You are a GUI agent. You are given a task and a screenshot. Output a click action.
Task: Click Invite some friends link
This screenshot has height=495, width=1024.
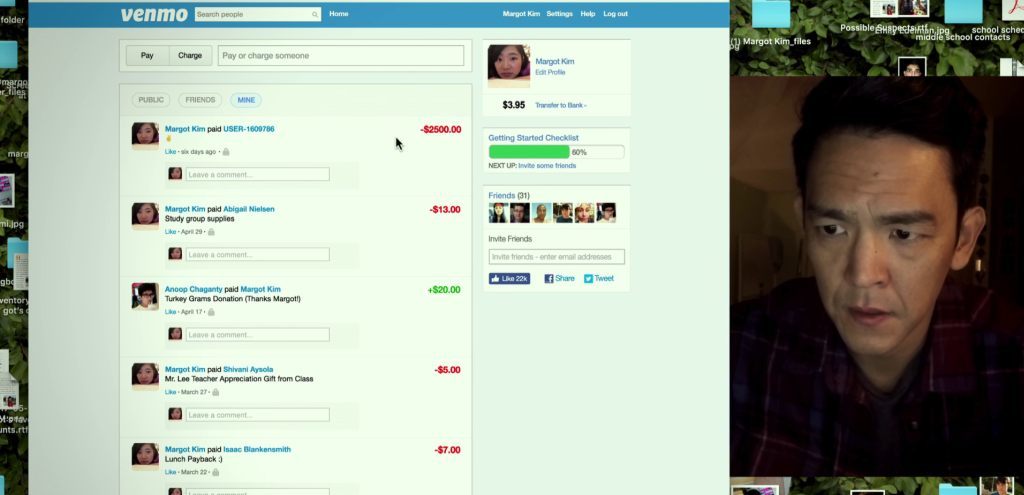click(x=547, y=166)
